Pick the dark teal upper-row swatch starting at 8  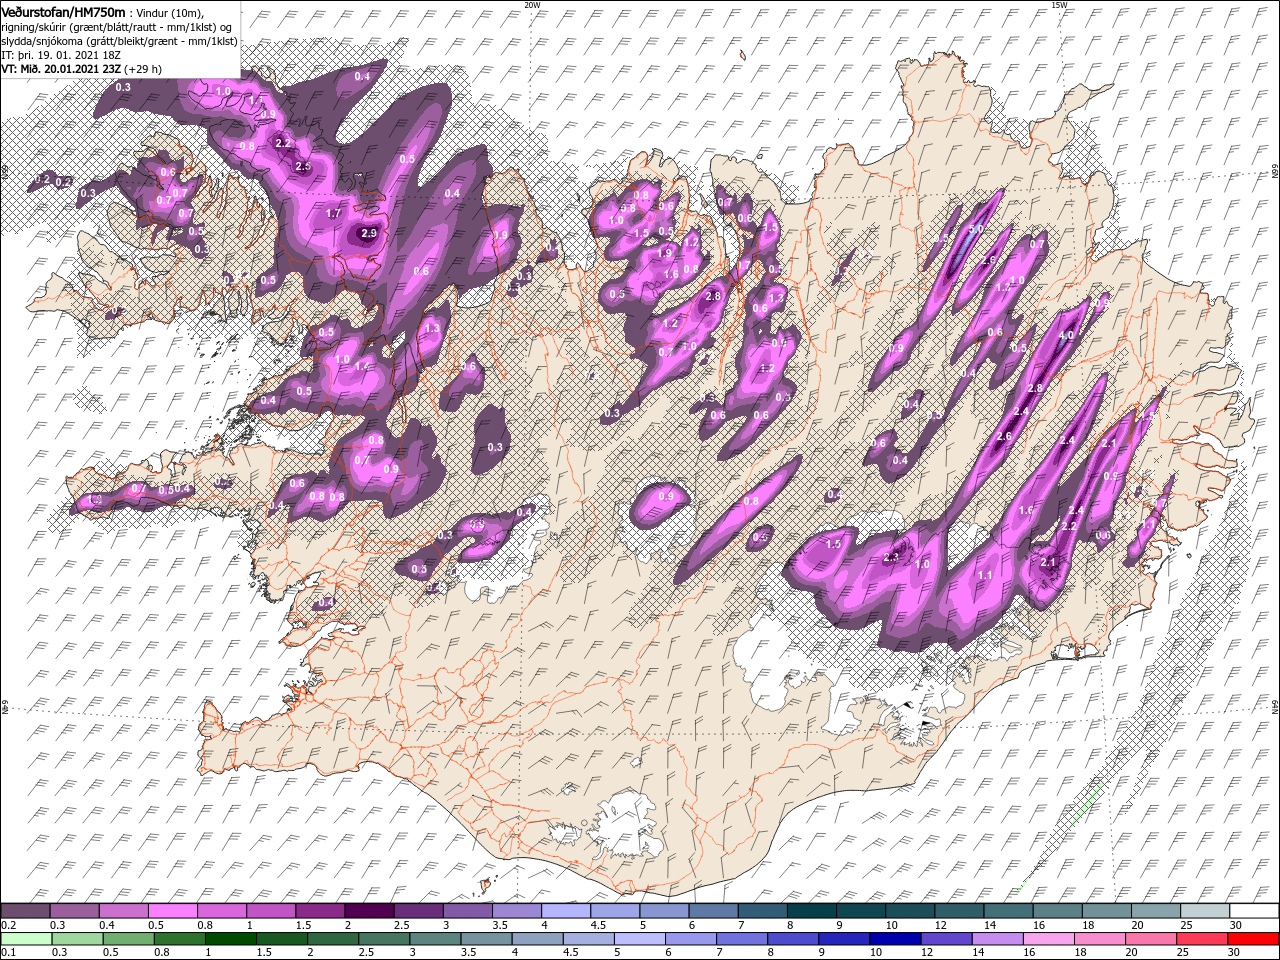pyautogui.click(x=810, y=911)
